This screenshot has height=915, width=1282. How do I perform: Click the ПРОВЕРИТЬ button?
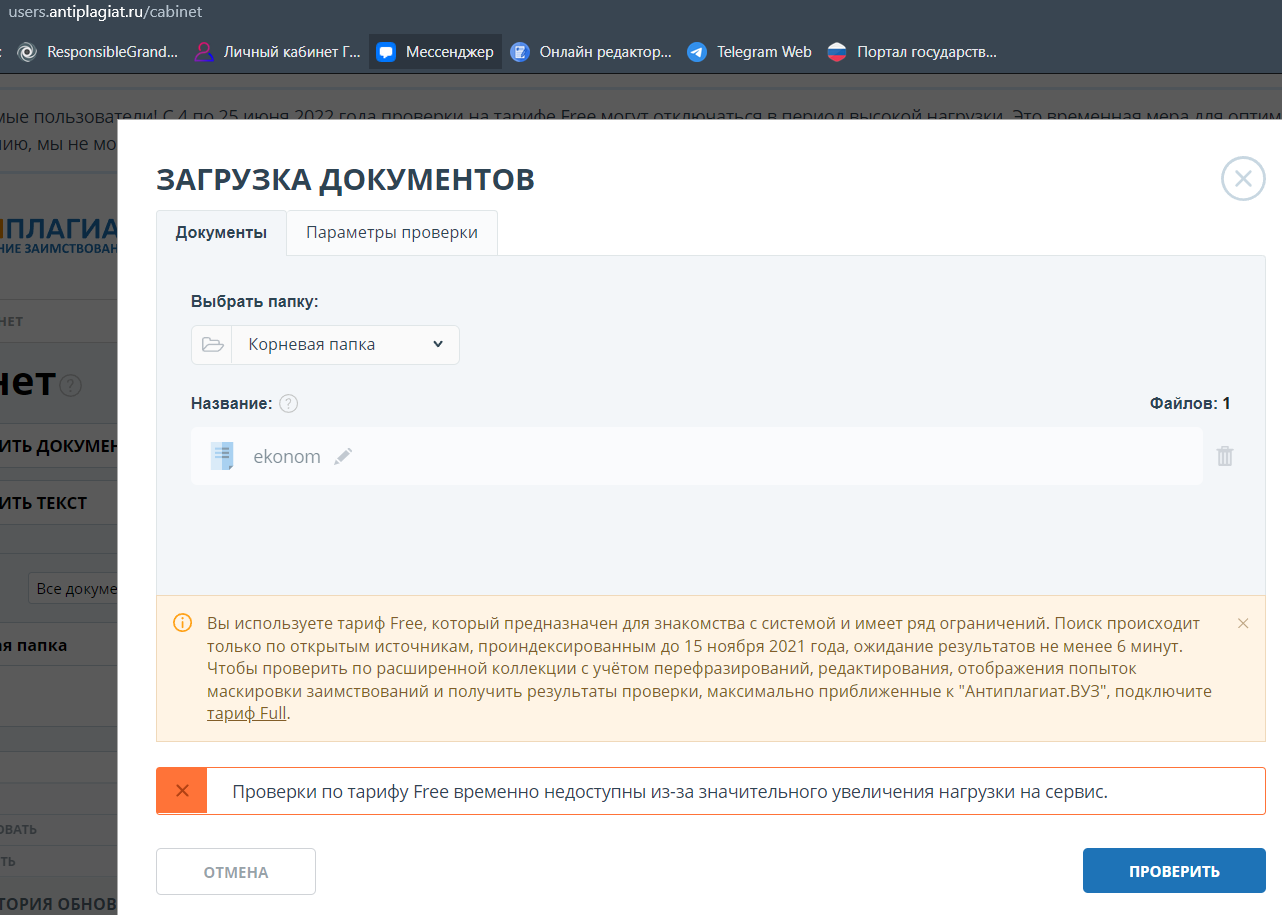[1174, 871]
